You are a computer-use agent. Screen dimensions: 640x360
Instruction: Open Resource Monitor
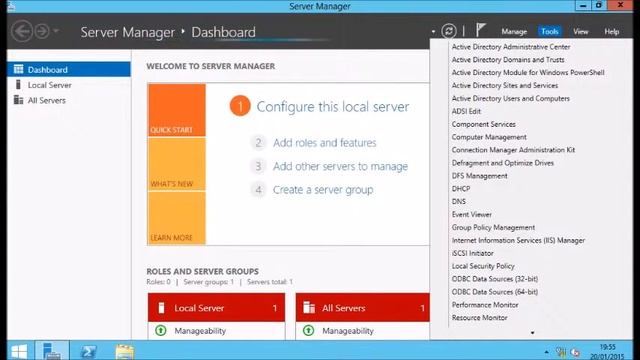[x=479, y=318]
